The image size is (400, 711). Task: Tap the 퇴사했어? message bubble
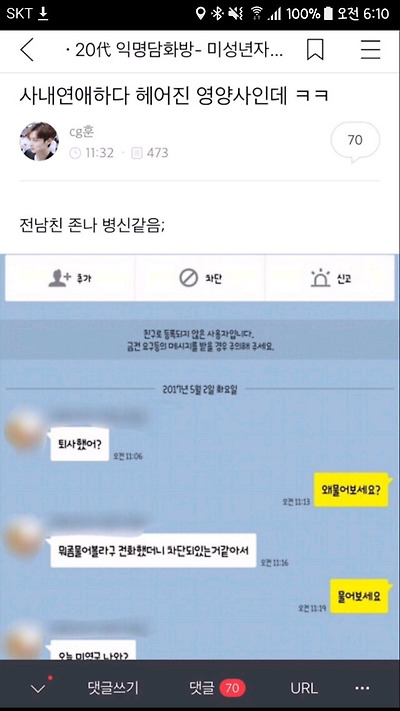[x=80, y=444]
